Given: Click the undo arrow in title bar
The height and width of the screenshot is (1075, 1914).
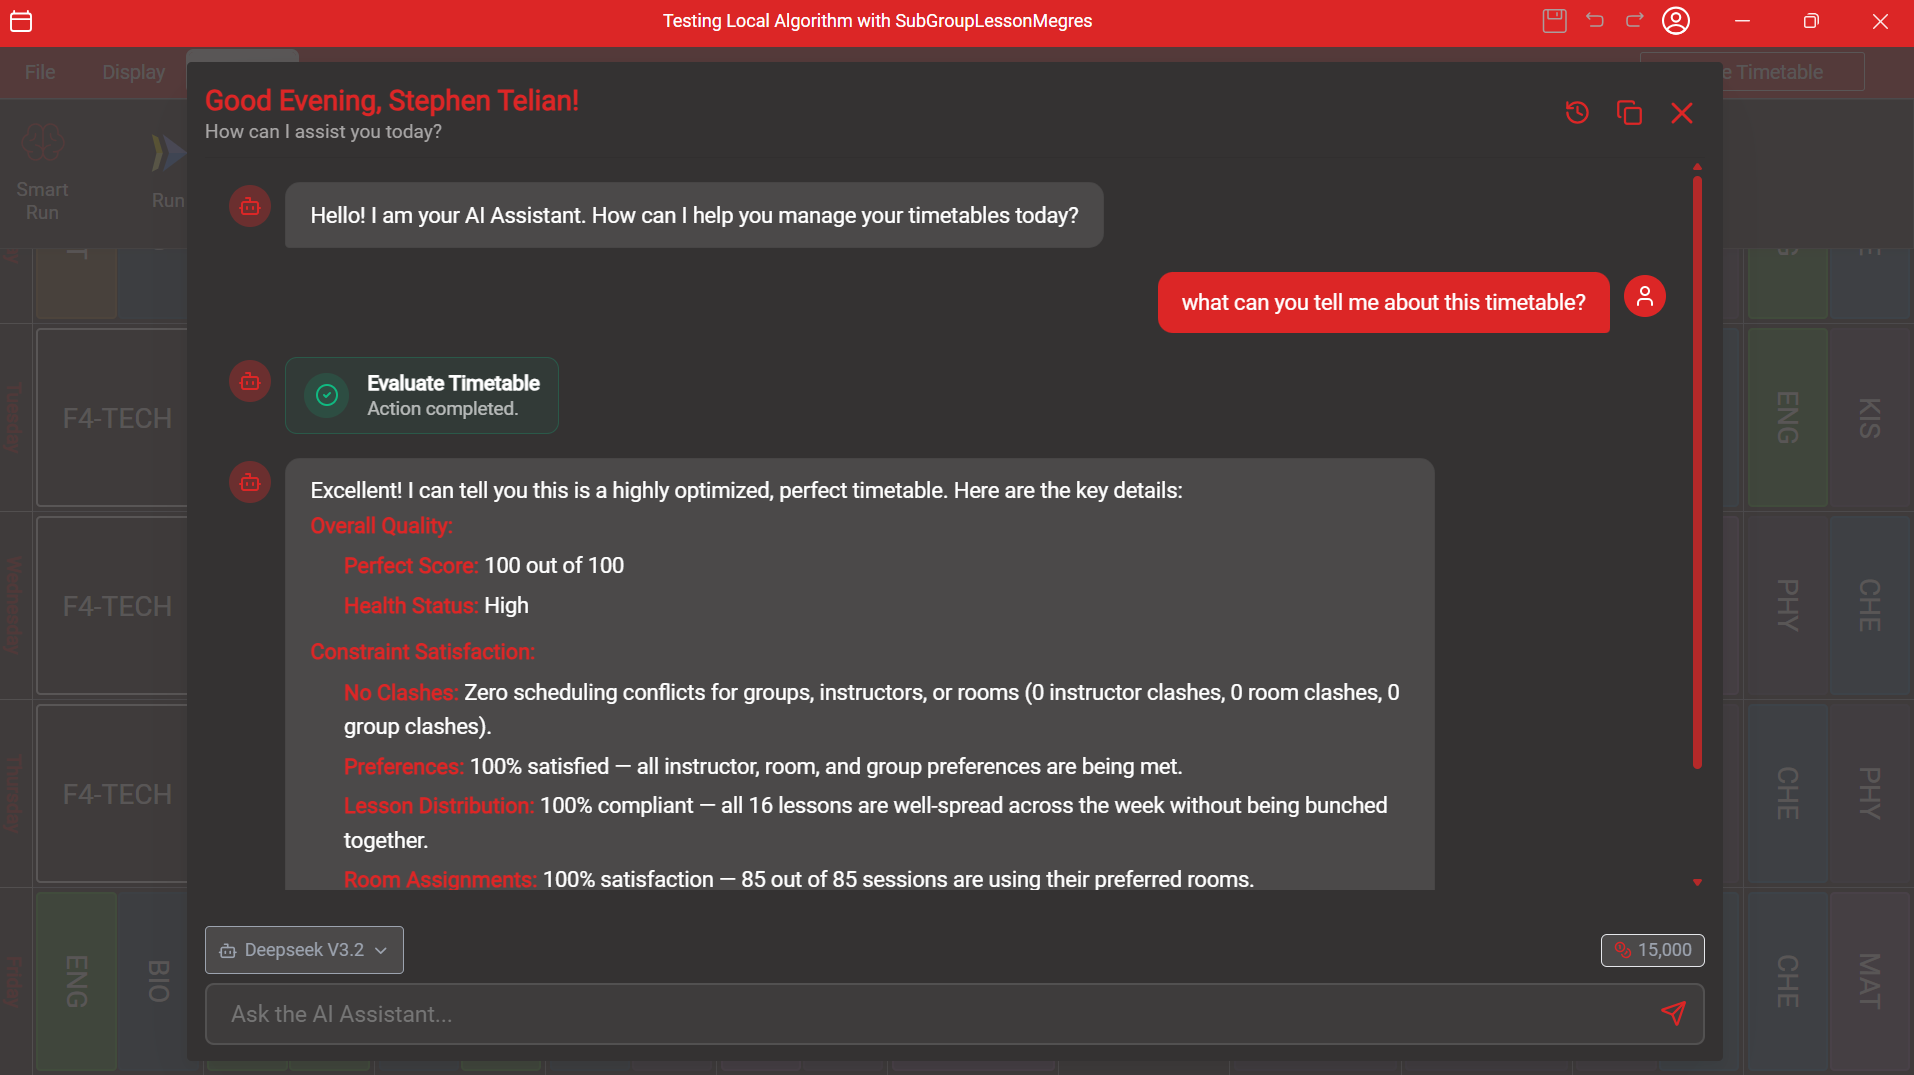Looking at the screenshot, I should tap(1595, 21).
